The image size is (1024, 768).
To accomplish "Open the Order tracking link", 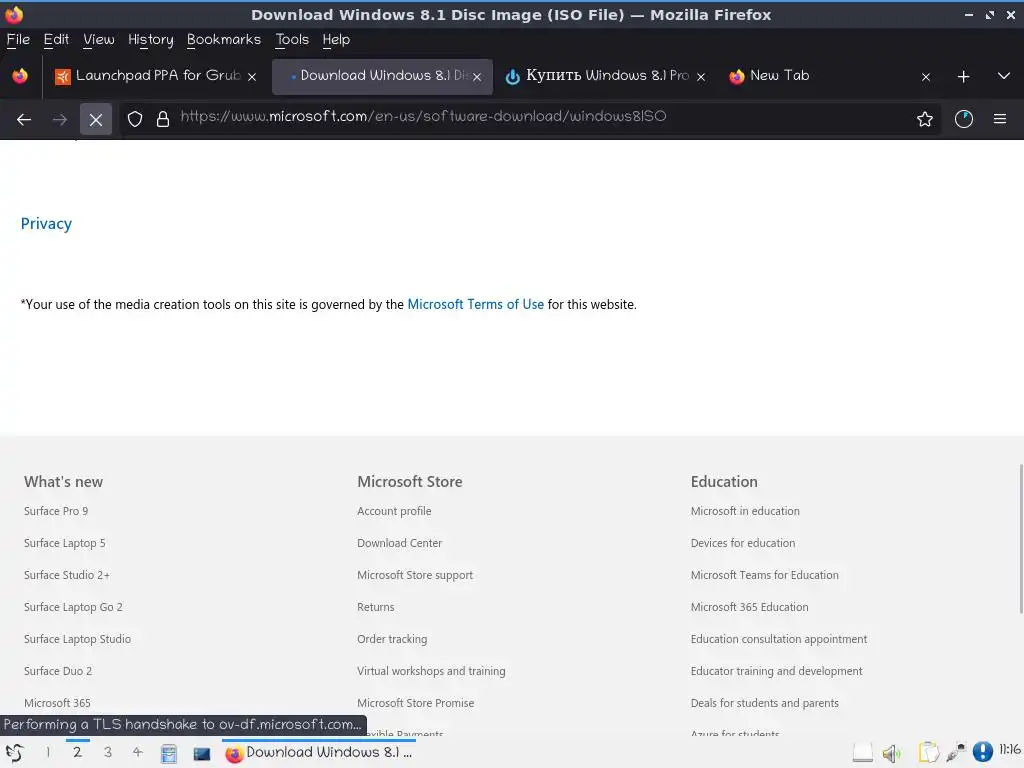I will tap(392, 639).
